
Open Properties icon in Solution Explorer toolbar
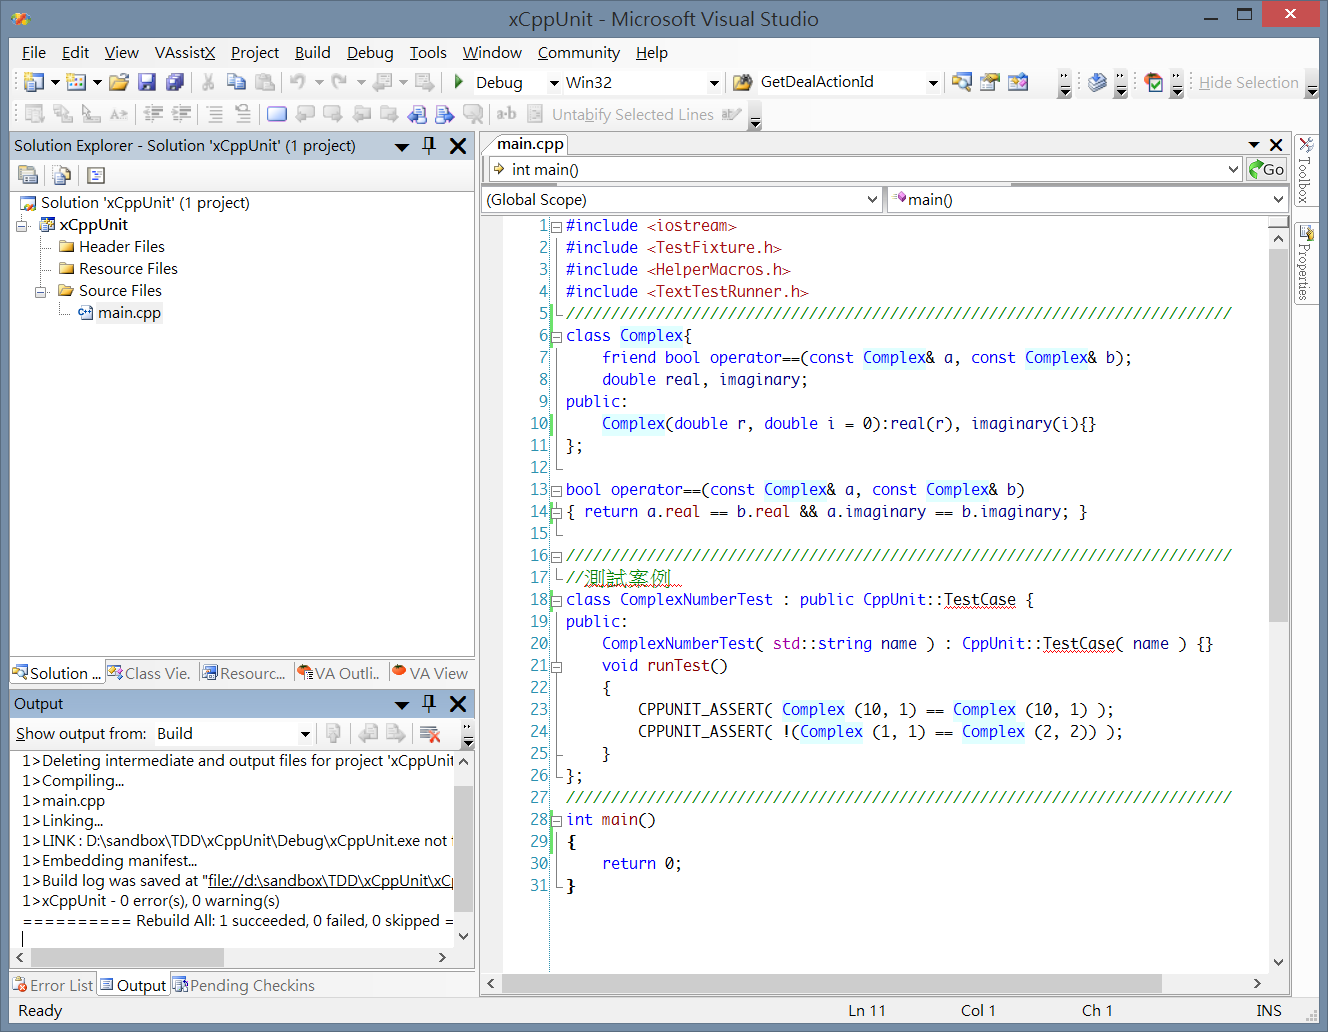pos(28,175)
